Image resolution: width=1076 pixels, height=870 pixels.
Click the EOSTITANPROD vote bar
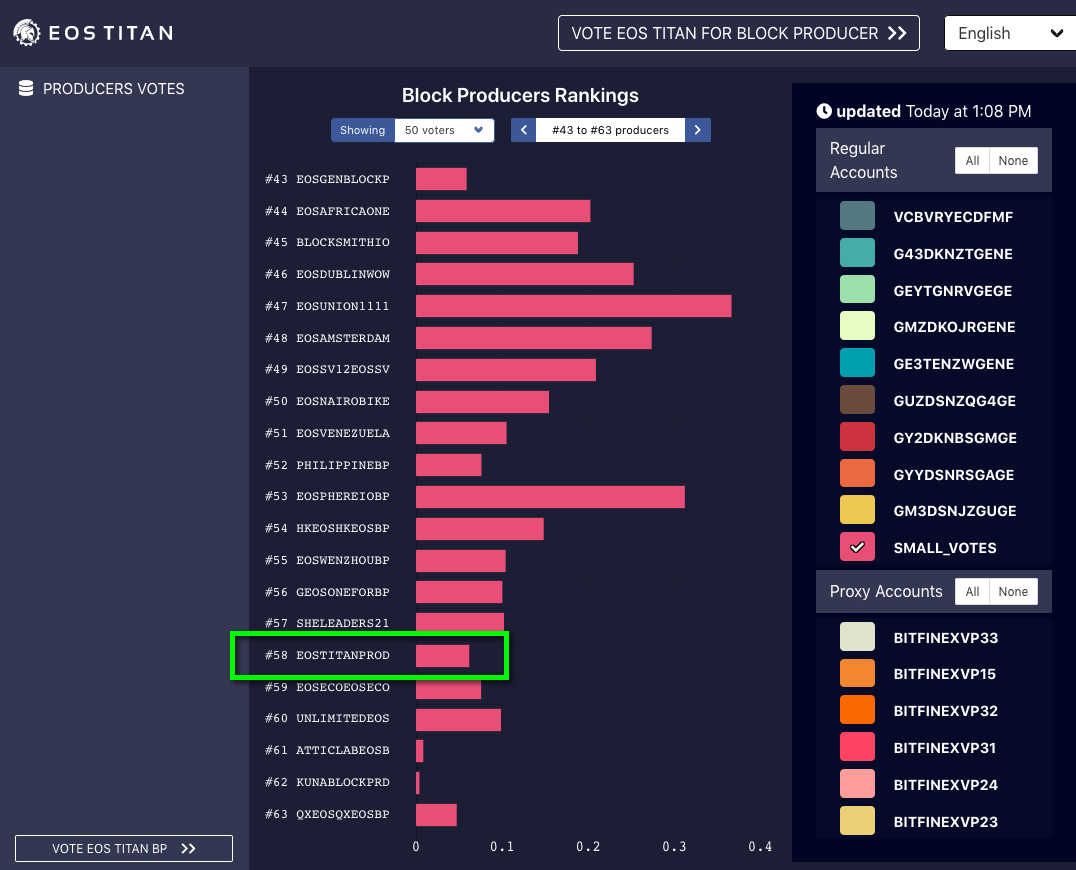pyautogui.click(x=443, y=656)
